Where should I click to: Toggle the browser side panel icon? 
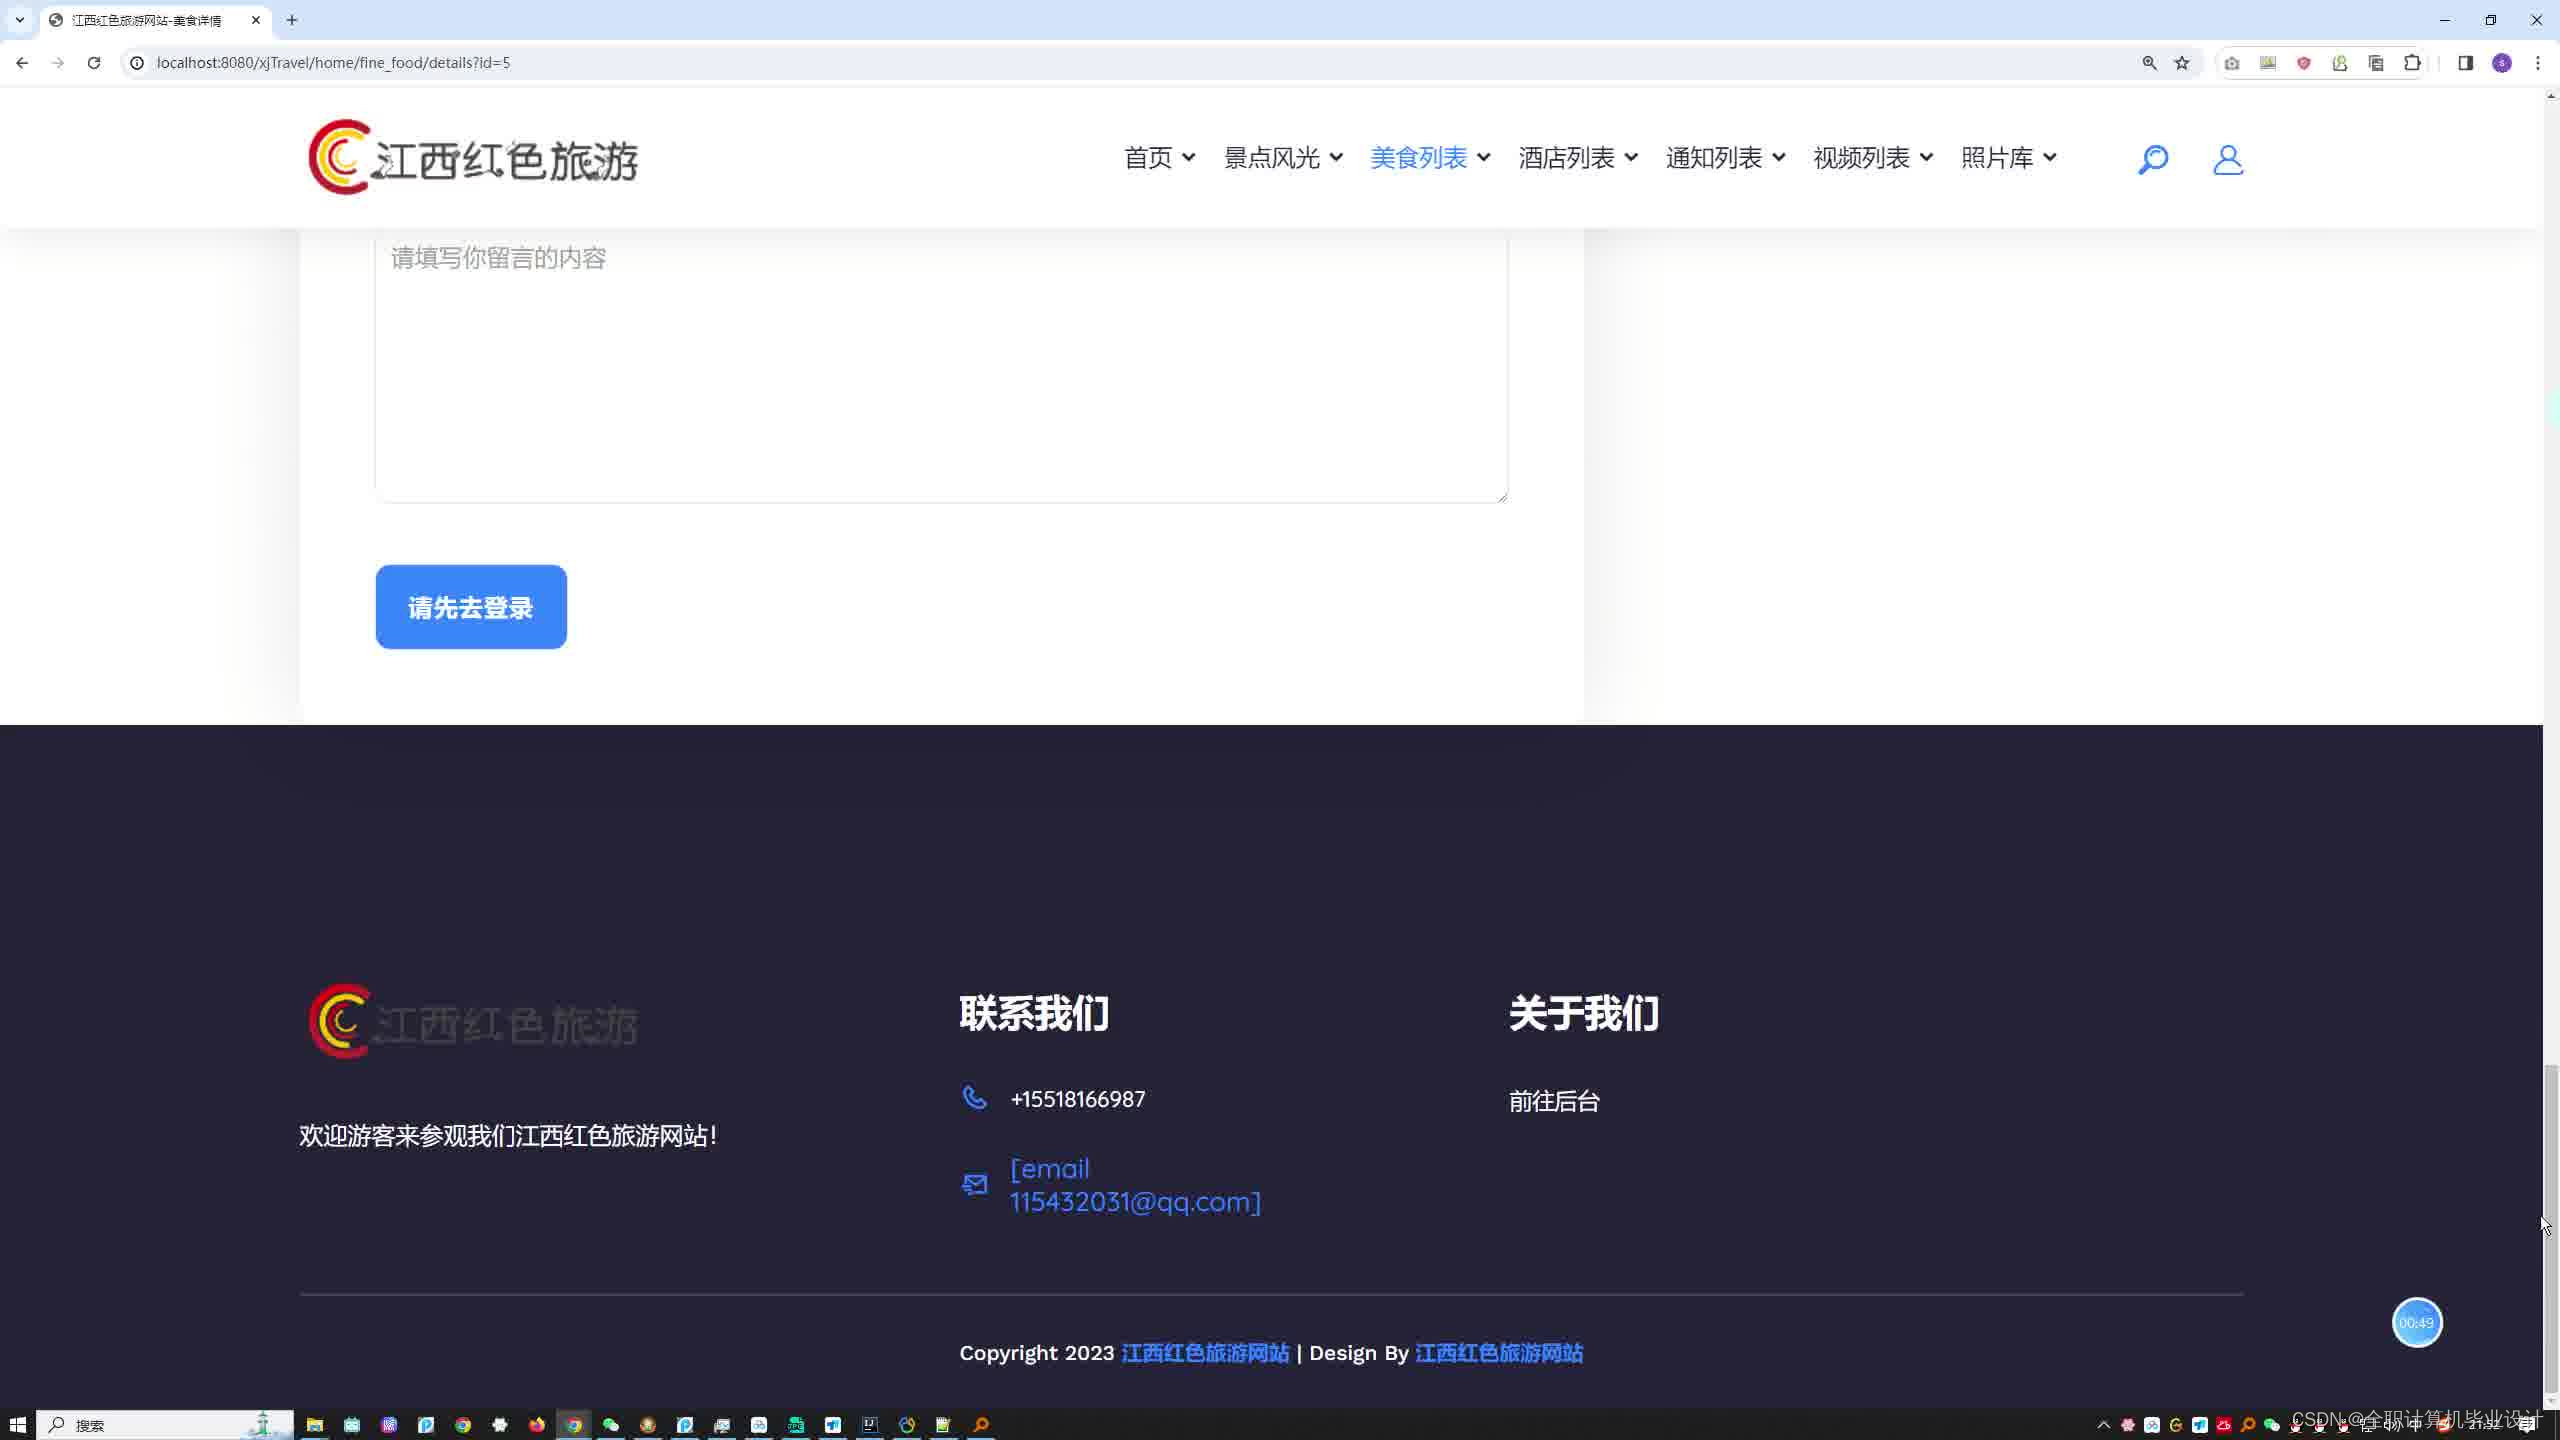coord(2465,62)
